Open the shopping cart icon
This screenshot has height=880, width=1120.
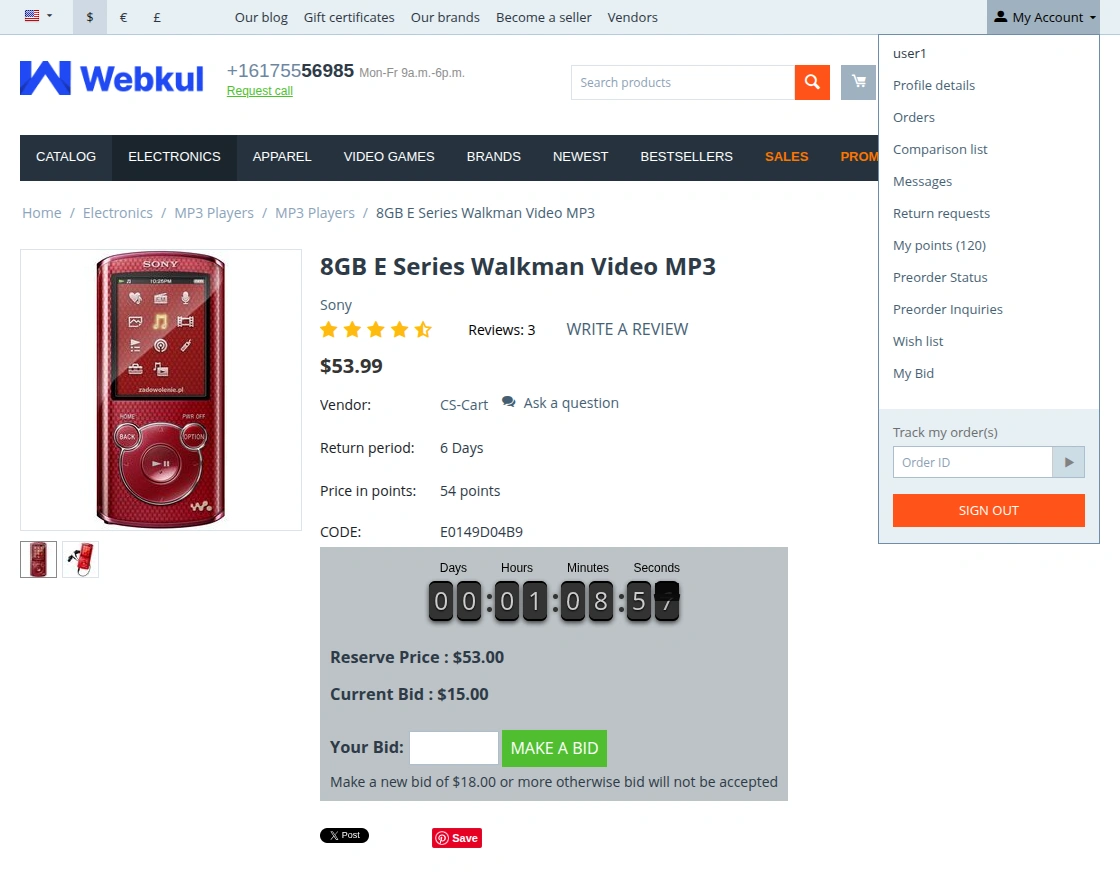(x=859, y=82)
